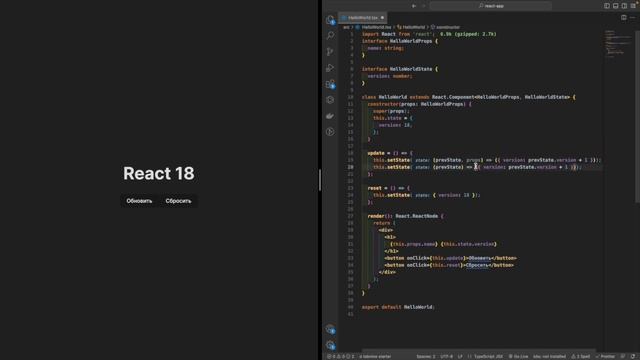The height and width of the screenshot is (360, 640).
Task: Open the Search view in activity bar
Action: tap(330, 36)
